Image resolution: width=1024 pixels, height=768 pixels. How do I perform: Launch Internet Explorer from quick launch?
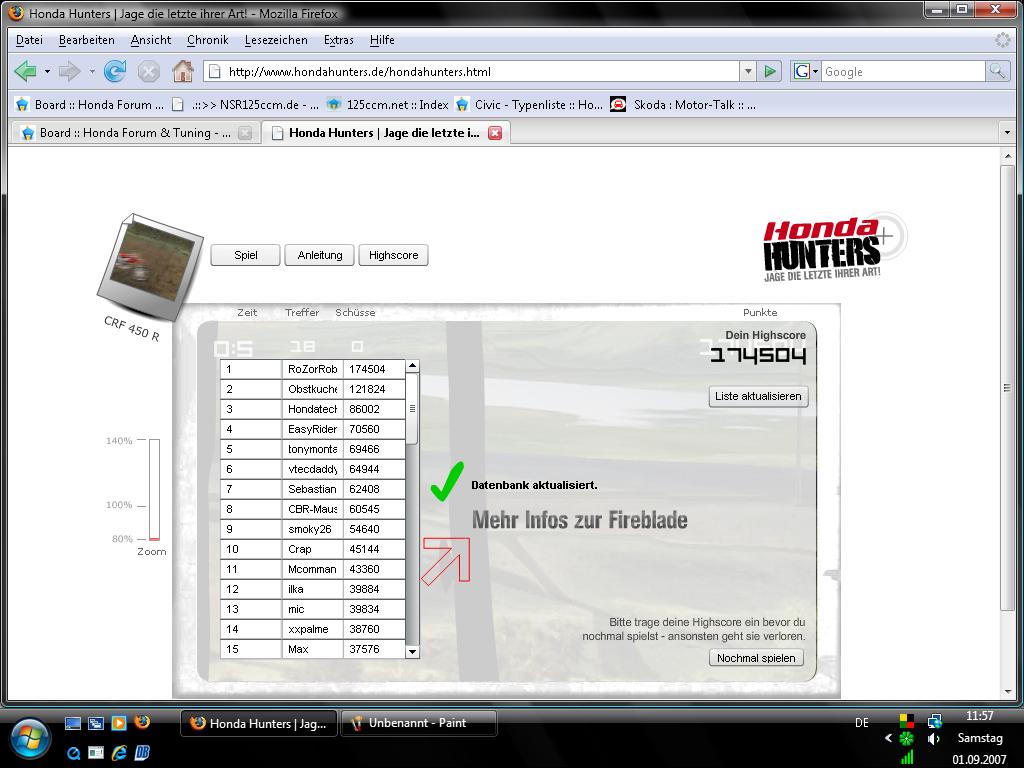[x=119, y=753]
